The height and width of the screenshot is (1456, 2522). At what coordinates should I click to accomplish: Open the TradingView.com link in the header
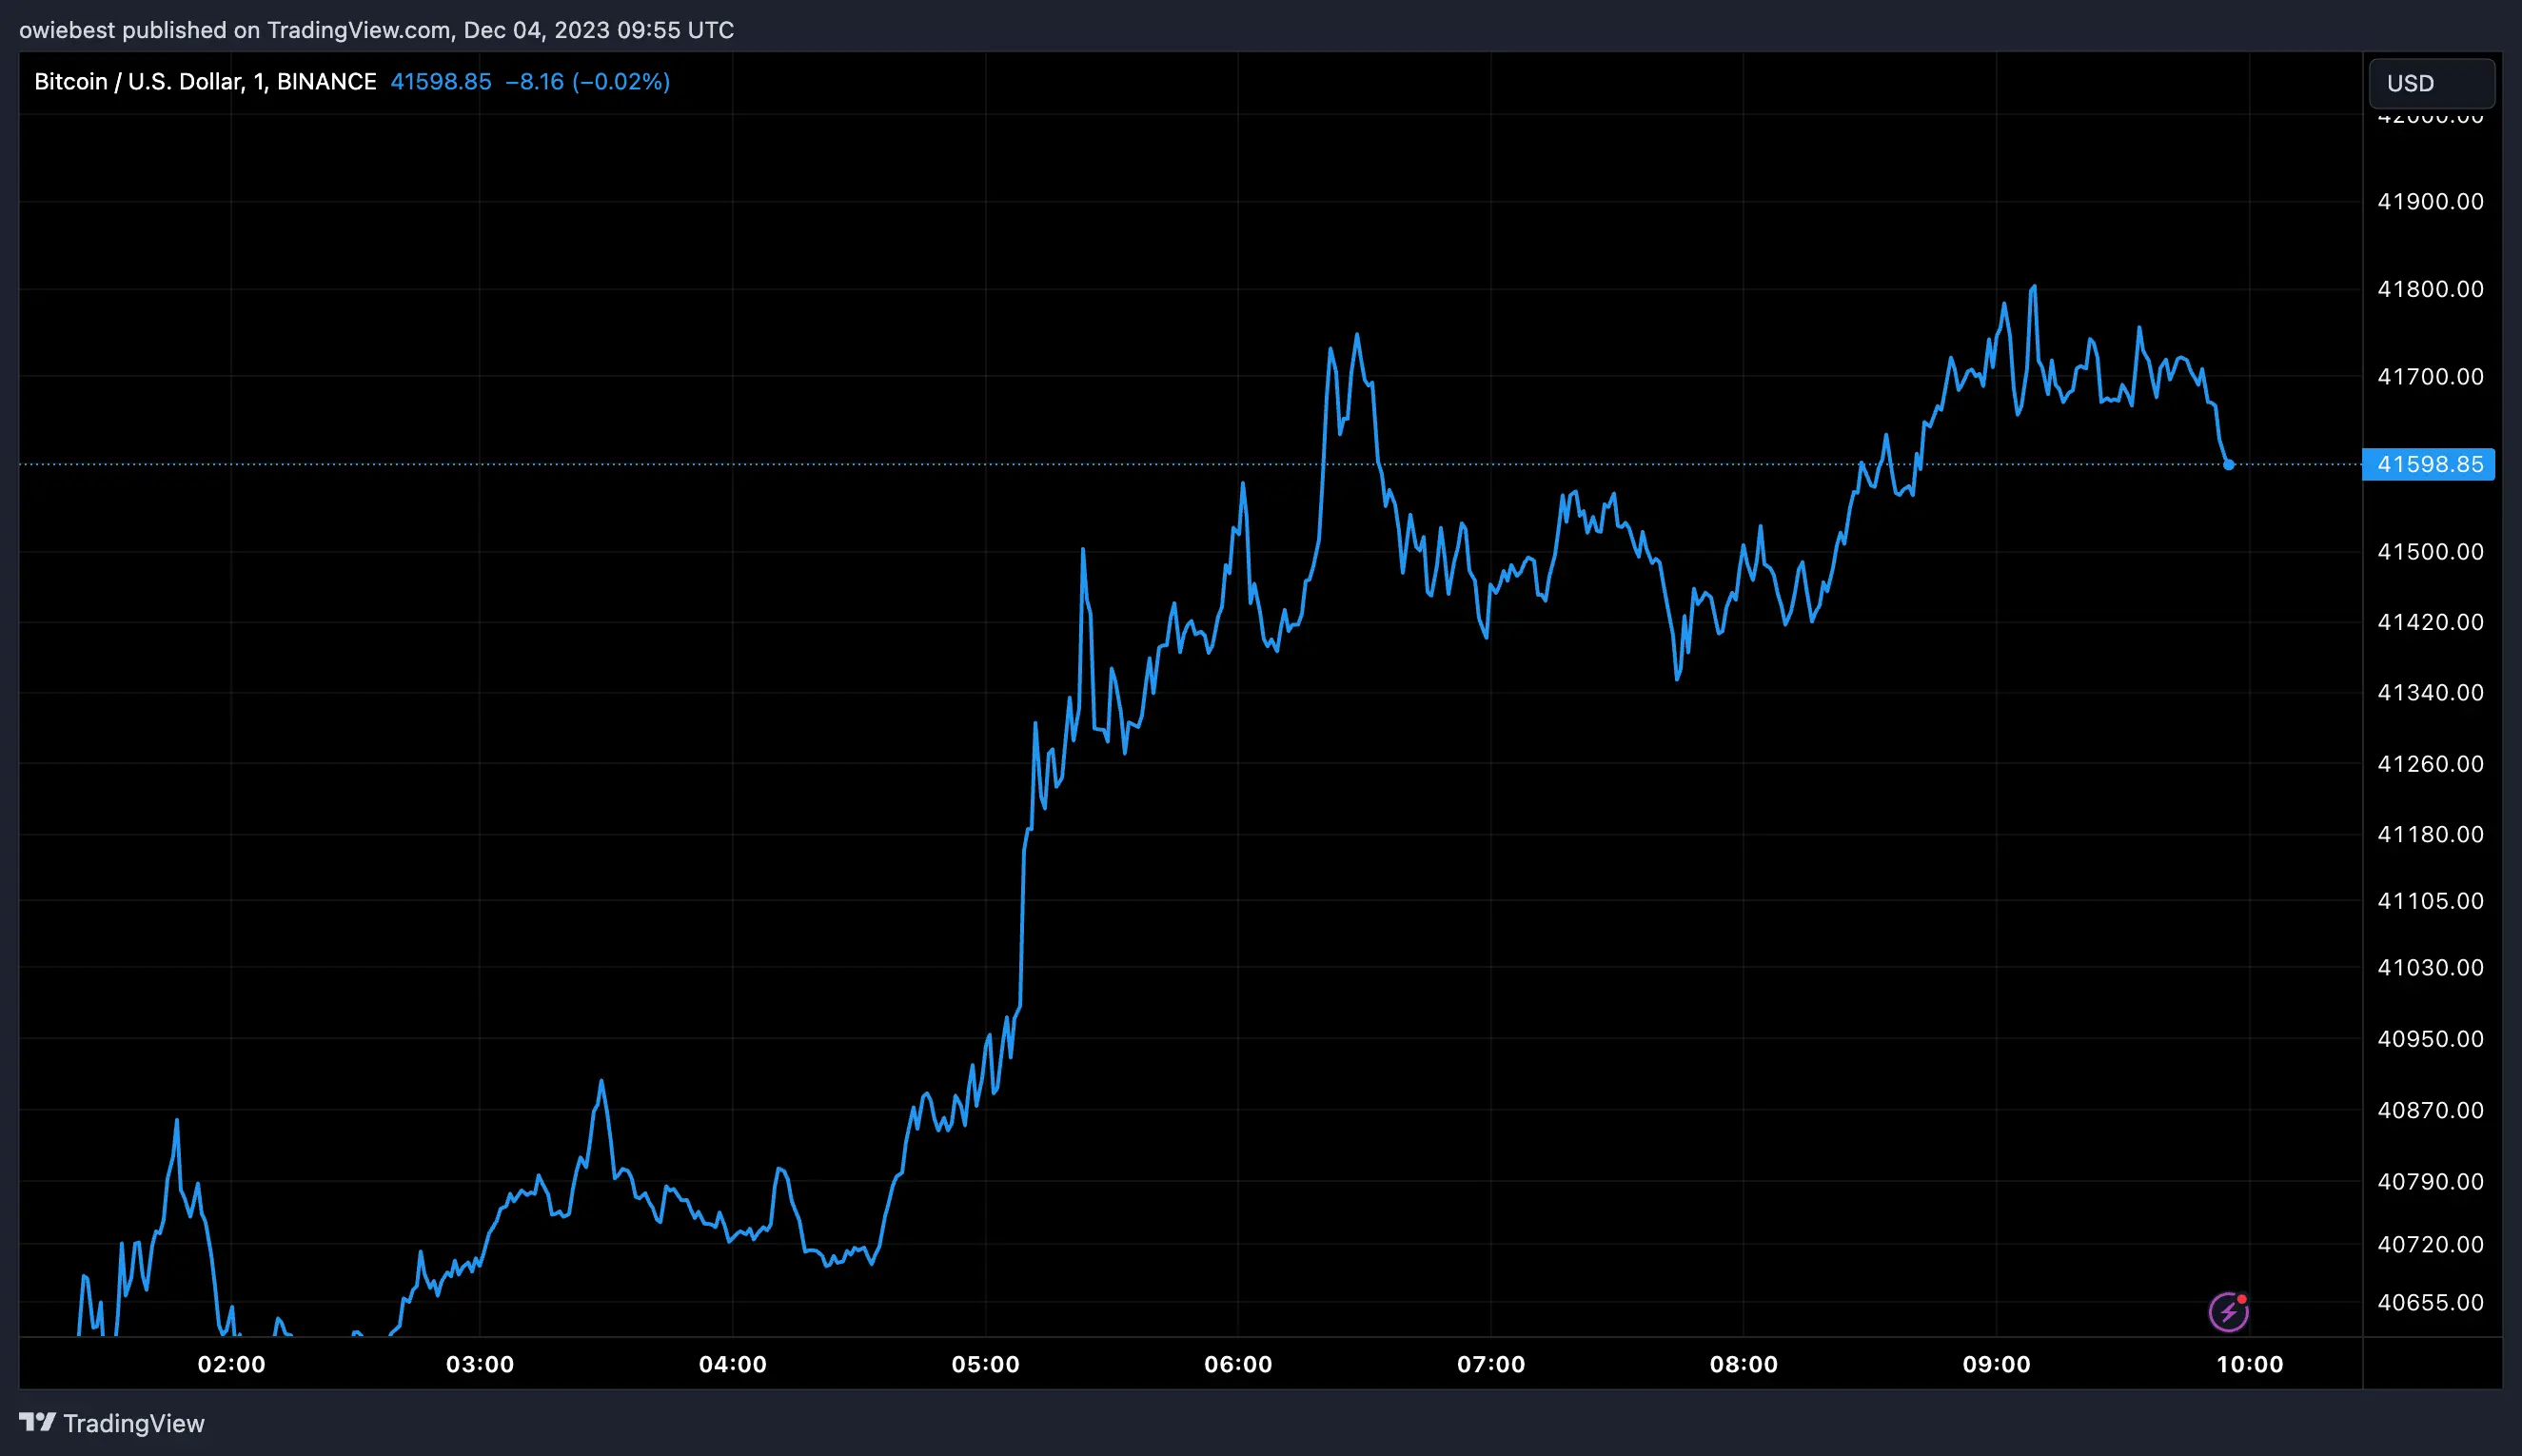coord(359,29)
